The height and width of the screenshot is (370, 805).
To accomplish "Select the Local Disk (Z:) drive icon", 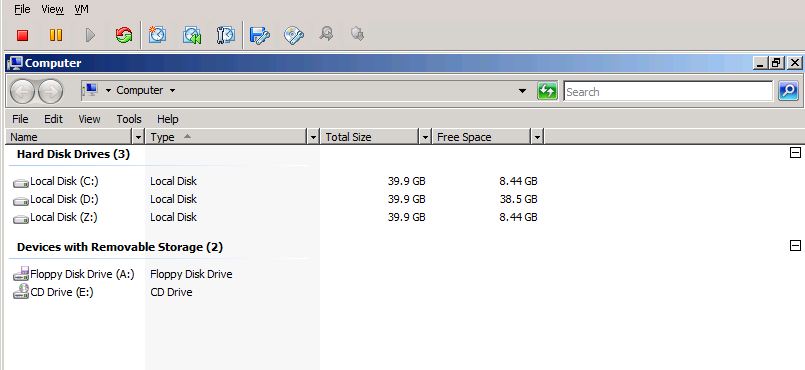I will tap(21, 218).
